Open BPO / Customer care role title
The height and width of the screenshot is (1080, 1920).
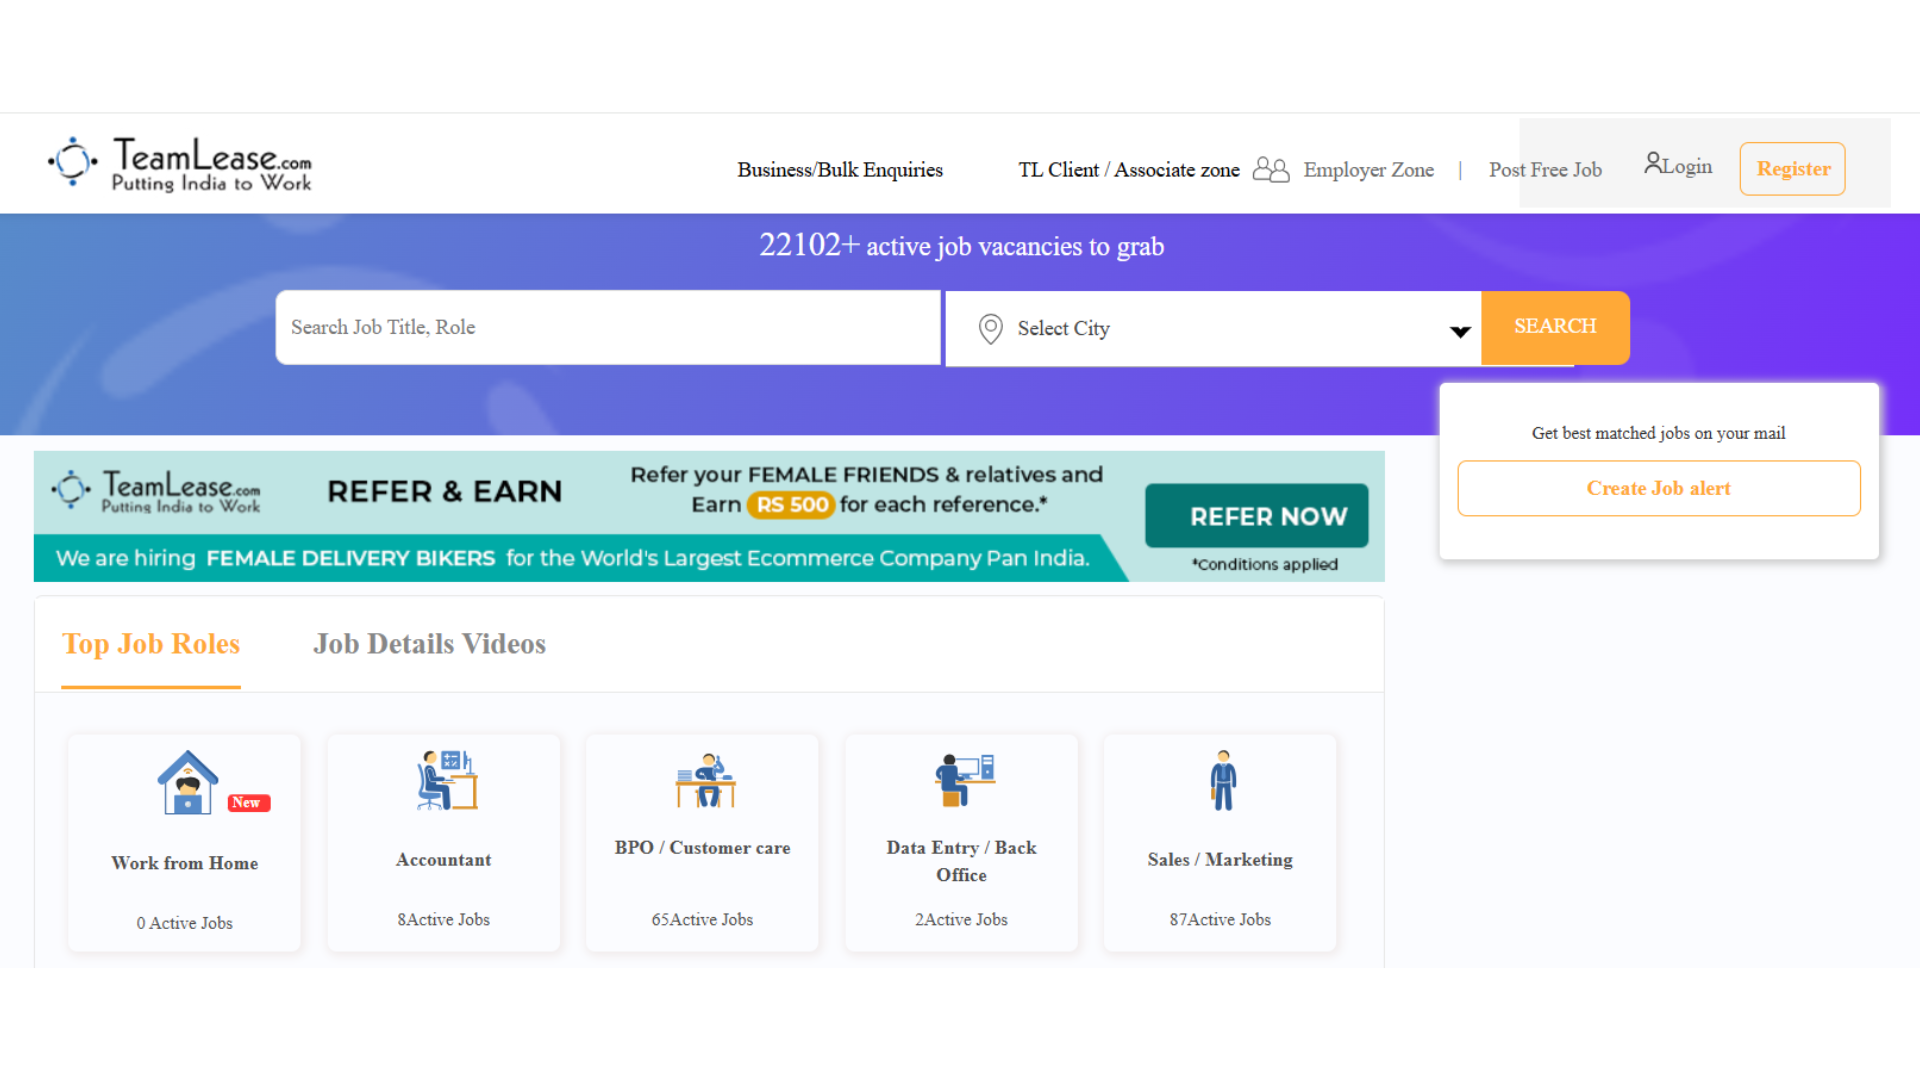(703, 848)
